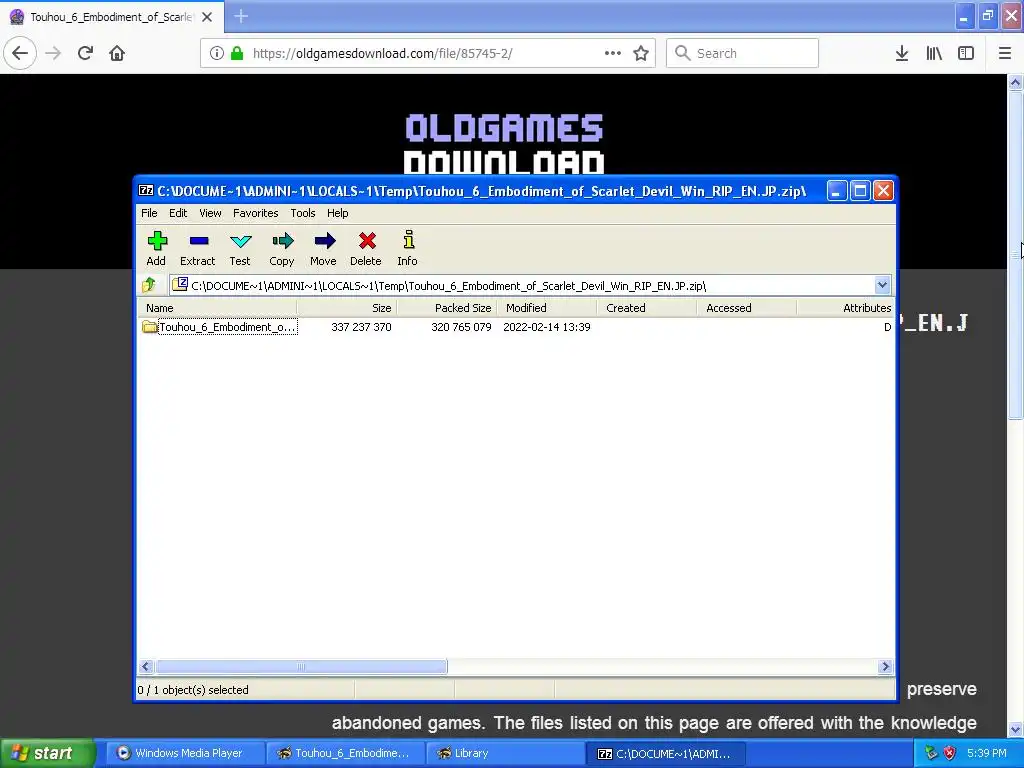Run the Test archive tool

click(240, 248)
